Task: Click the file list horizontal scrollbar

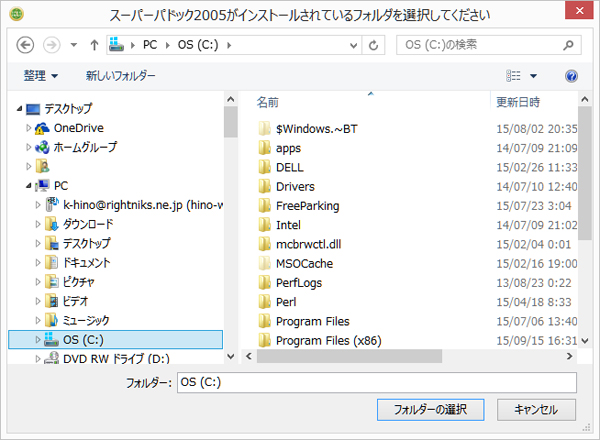Action: pyautogui.click(x=349, y=356)
